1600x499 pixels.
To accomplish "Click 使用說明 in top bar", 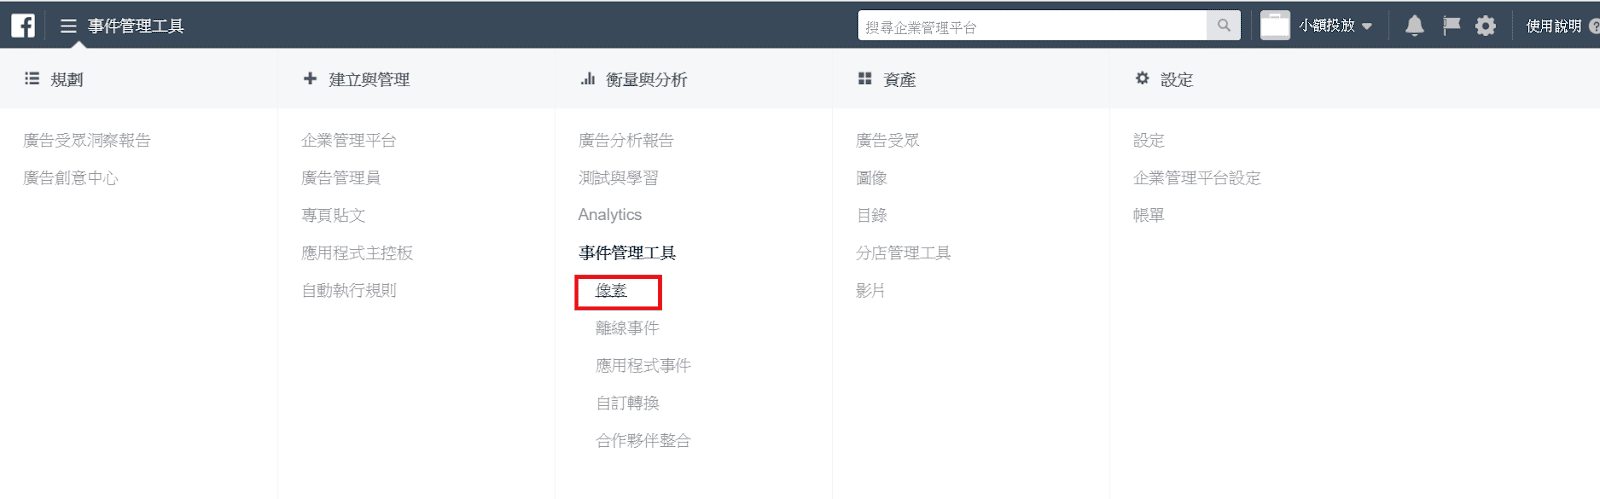I will [x=1553, y=26].
